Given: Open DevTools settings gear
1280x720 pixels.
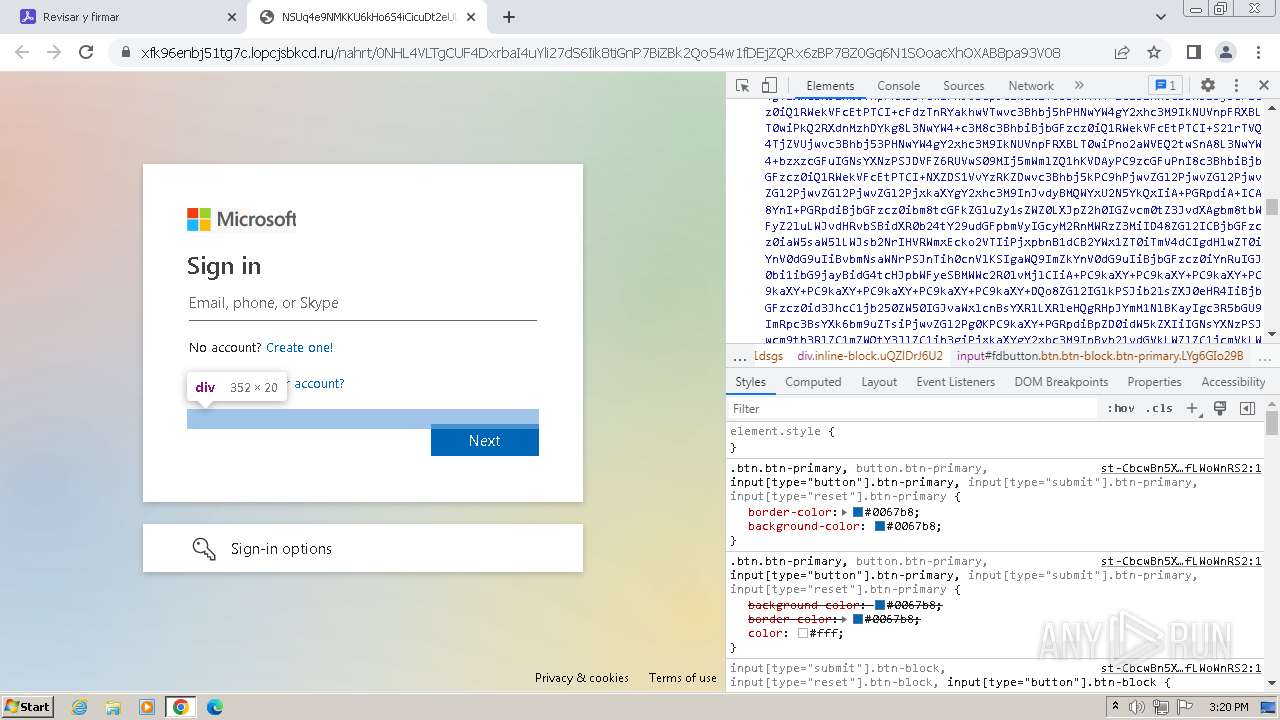Looking at the screenshot, I should coord(1208,86).
